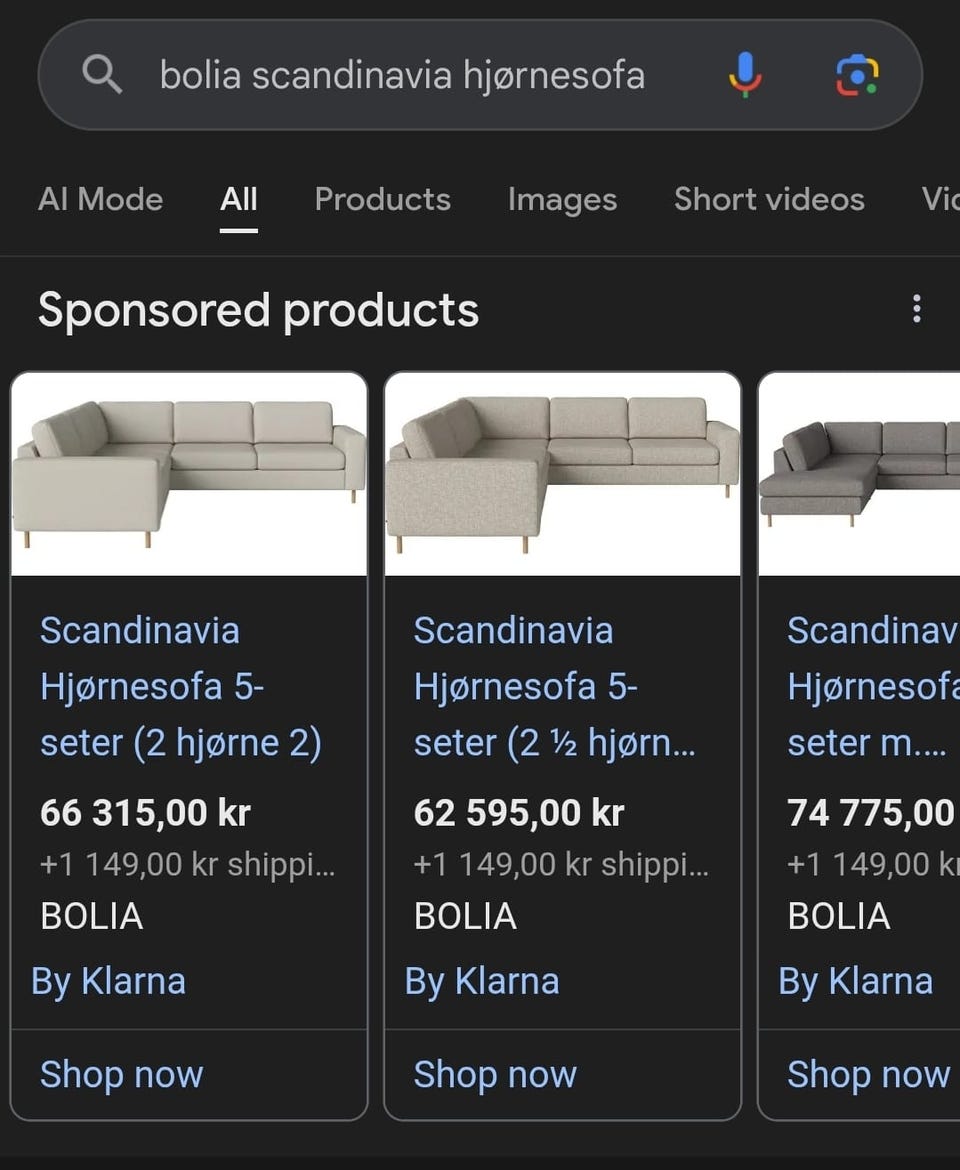Open the Images tab
Image resolution: width=960 pixels, height=1170 pixels.
coord(562,199)
